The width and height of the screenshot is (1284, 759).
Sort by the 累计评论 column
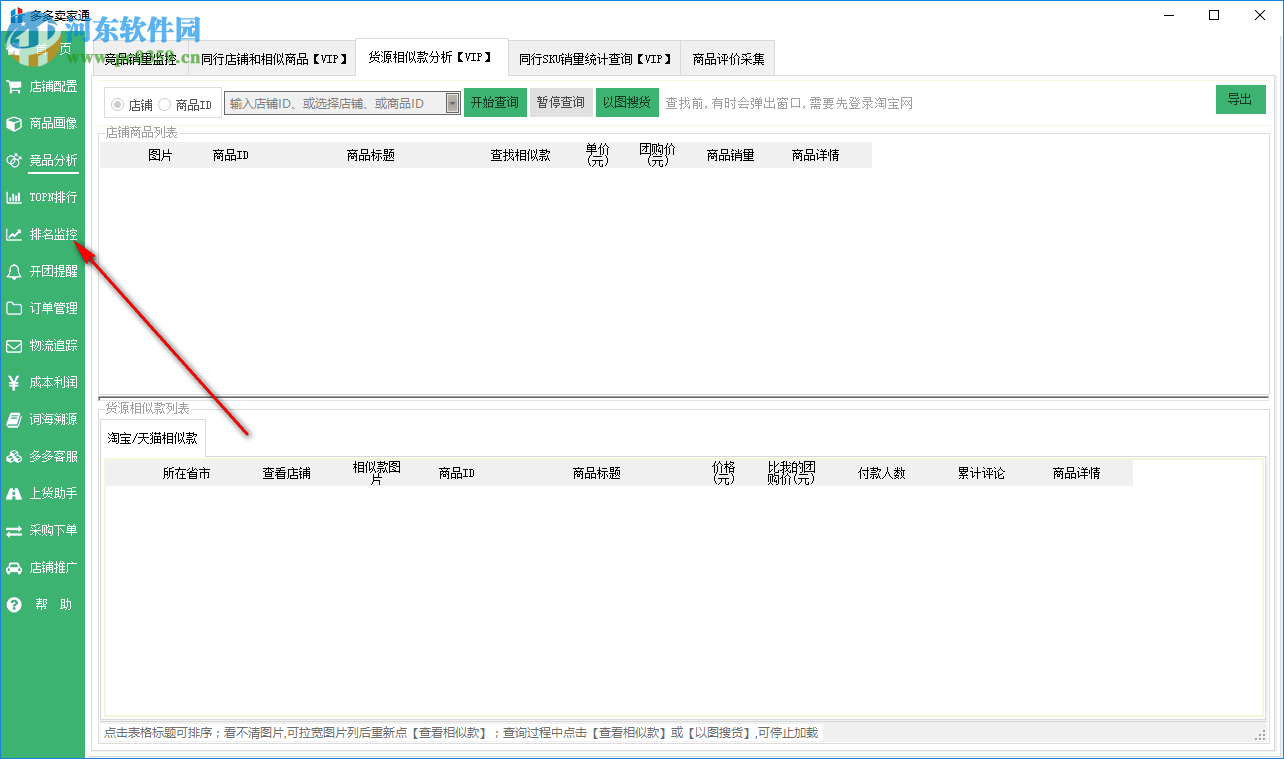tap(981, 473)
